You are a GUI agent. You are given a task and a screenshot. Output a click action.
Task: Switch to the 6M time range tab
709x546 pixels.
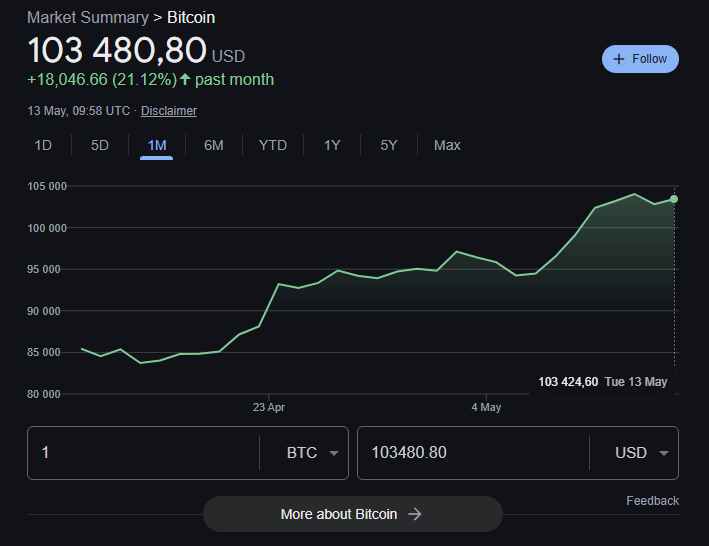coord(213,145)
